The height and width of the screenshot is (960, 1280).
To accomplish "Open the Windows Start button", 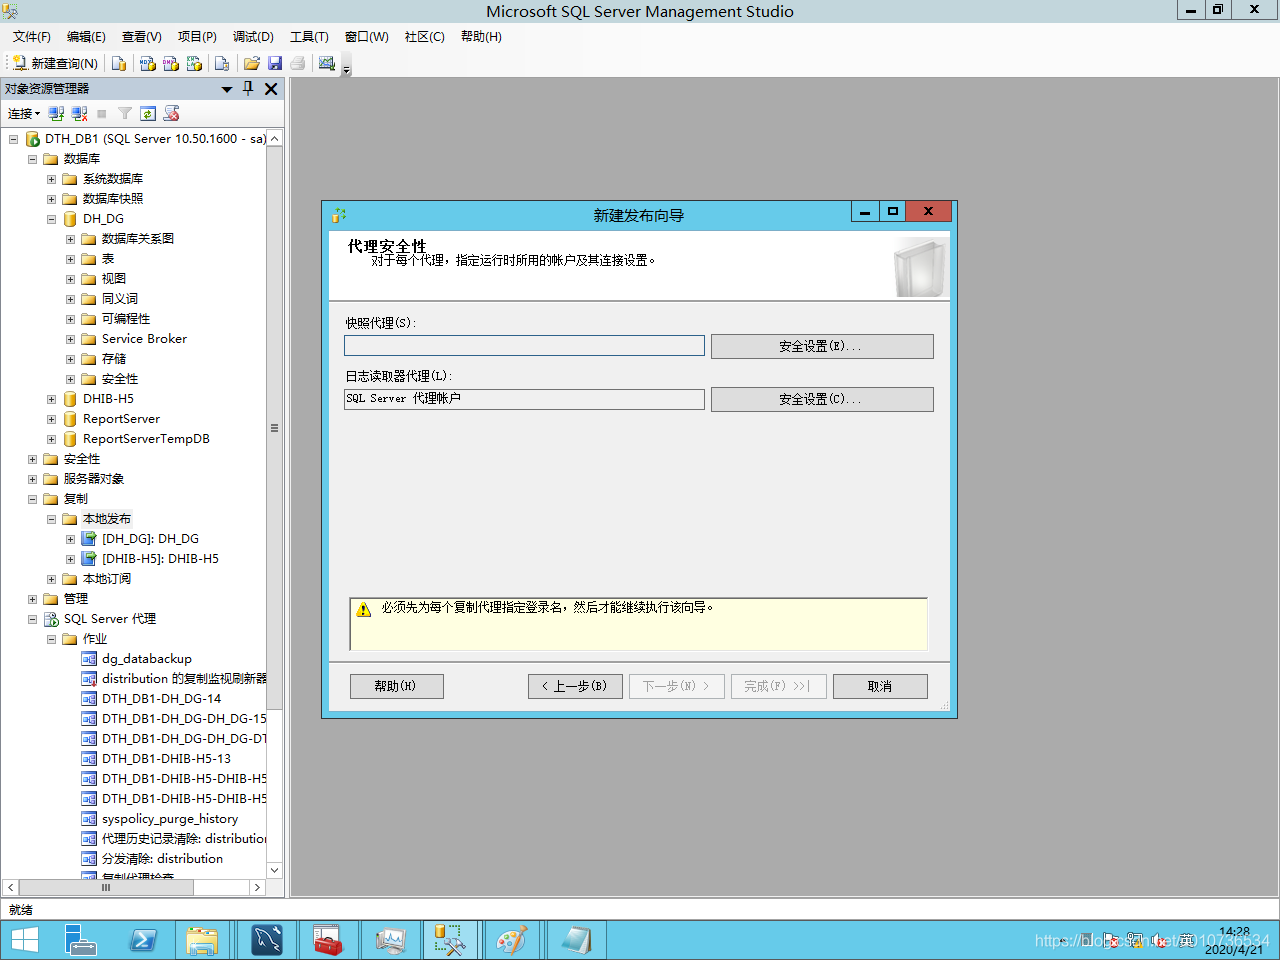I will point(25,940).
